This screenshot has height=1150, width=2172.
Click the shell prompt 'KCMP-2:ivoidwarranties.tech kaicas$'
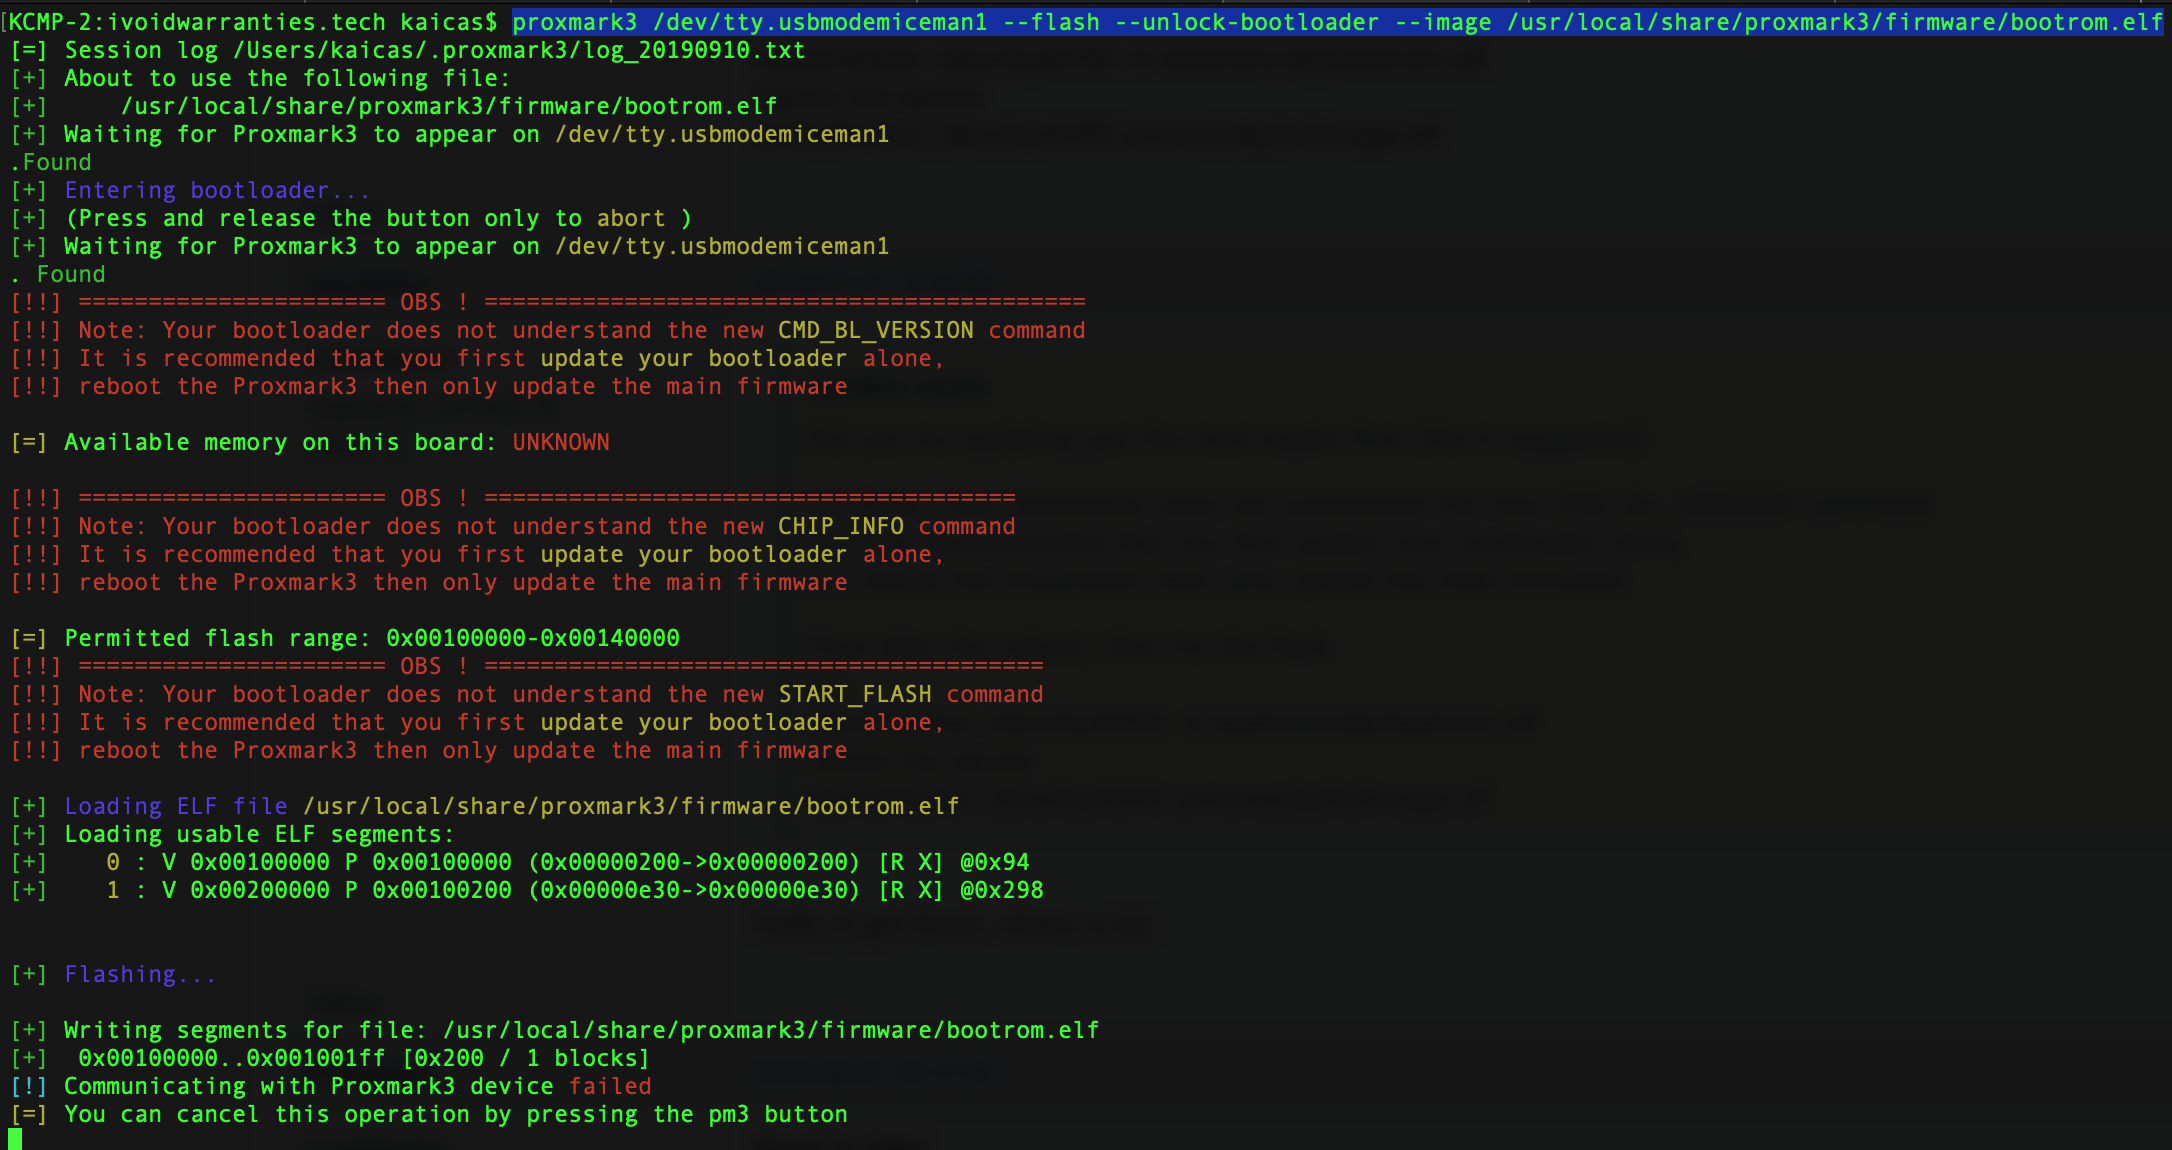click(253, 22)
